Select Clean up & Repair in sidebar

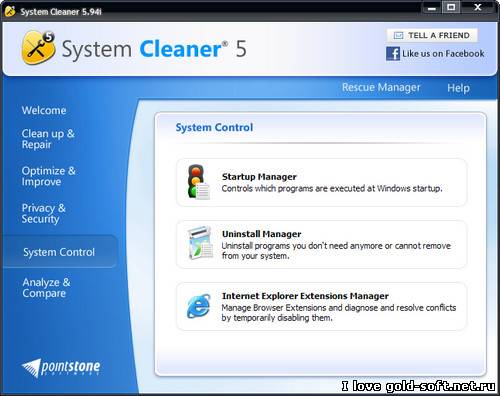point(48,139)
